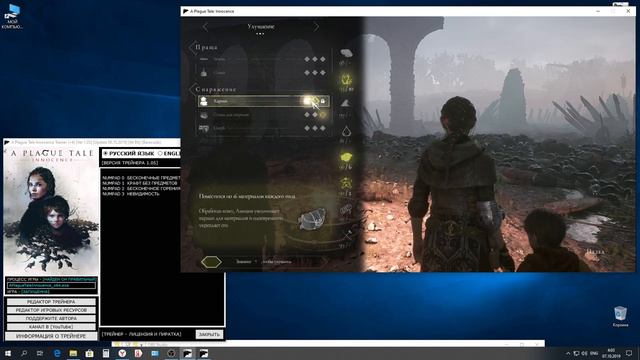Click the pouch illustration in description area
Image resolution: width=640 pixels, height=360 pixels.
click(313, 218)
